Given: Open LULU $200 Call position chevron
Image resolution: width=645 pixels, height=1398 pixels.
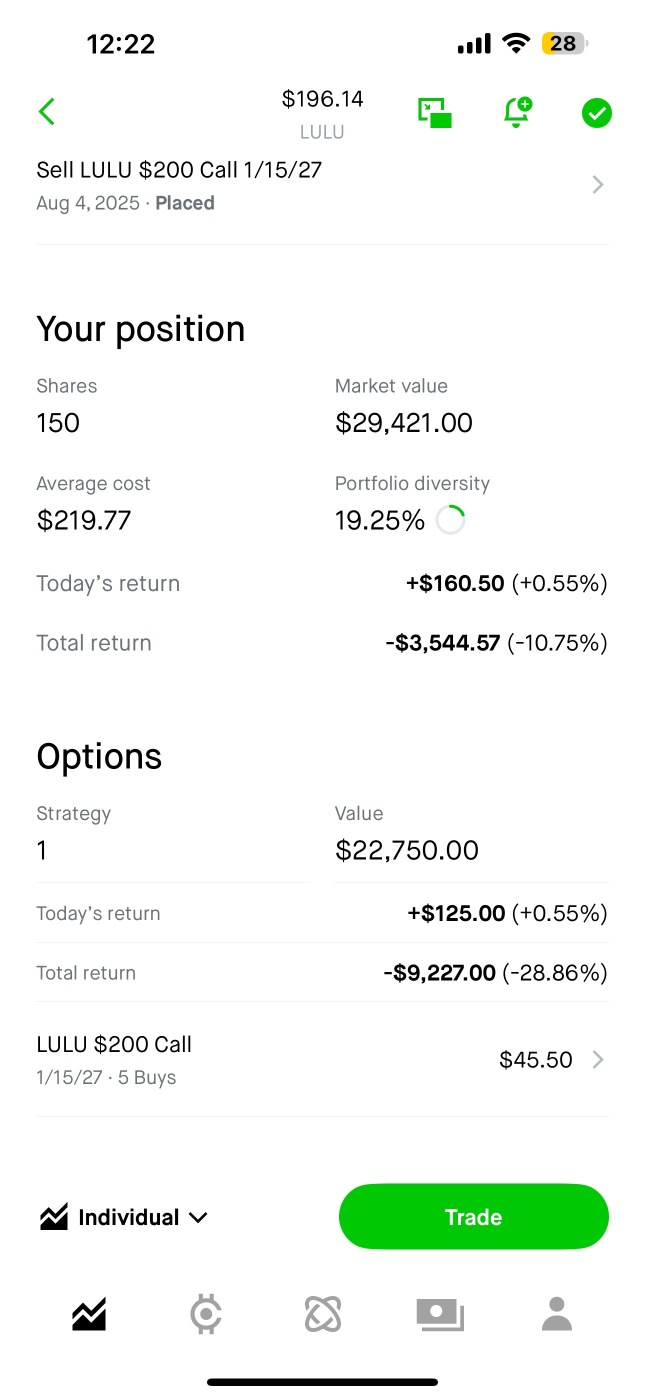Looking at the screenshot, I should pos(598,1060).
